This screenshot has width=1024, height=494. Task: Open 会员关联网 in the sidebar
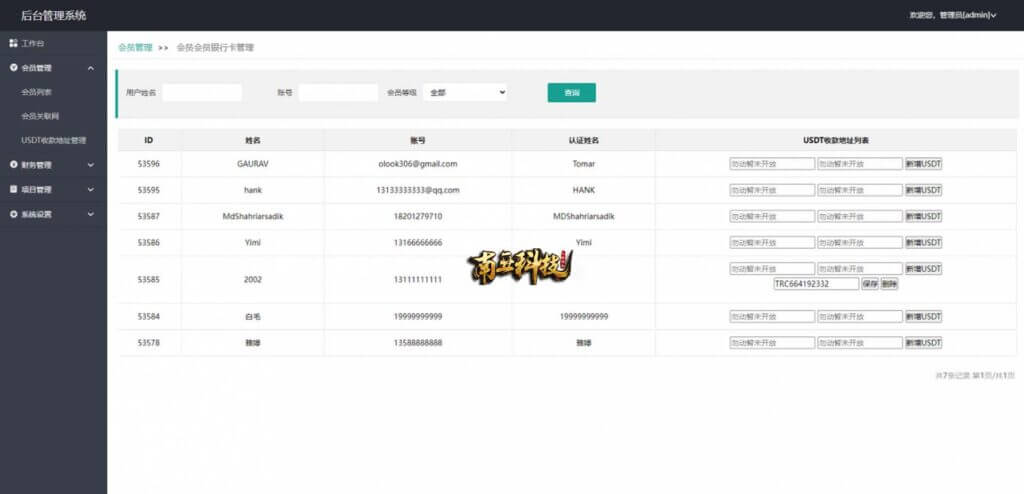click(x=40, y=116)
